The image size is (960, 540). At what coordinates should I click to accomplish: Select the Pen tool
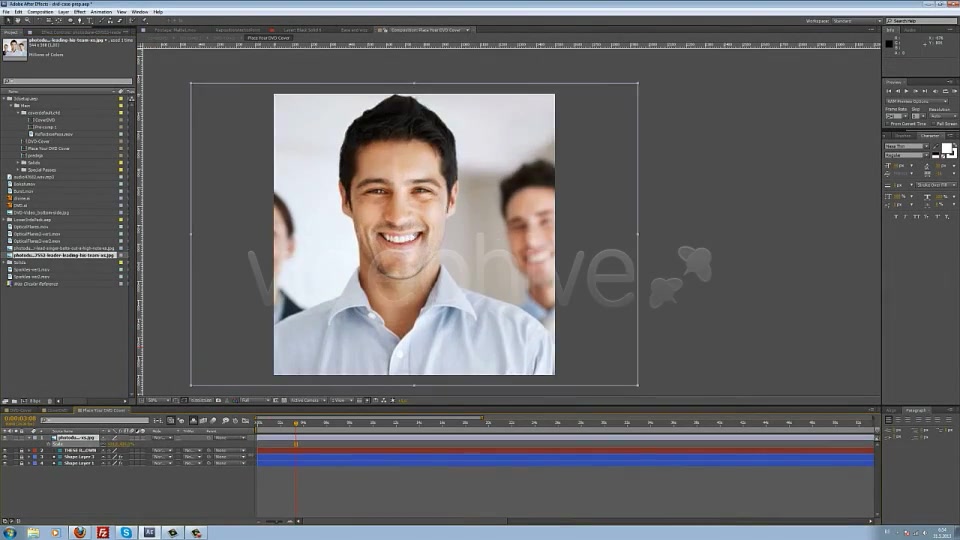pos(80,20)
